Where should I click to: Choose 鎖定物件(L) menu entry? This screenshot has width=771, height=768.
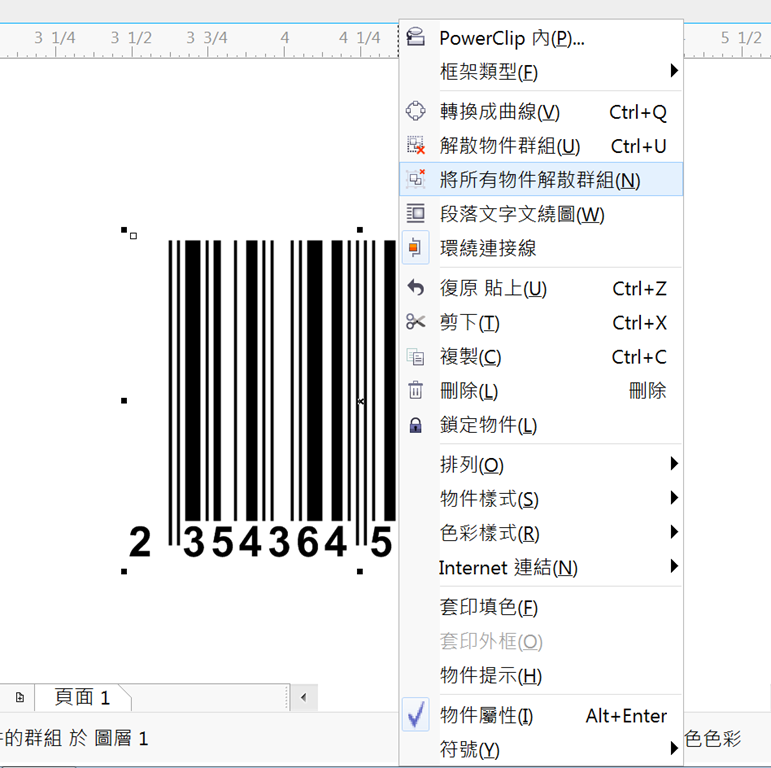tap(541, 425)
